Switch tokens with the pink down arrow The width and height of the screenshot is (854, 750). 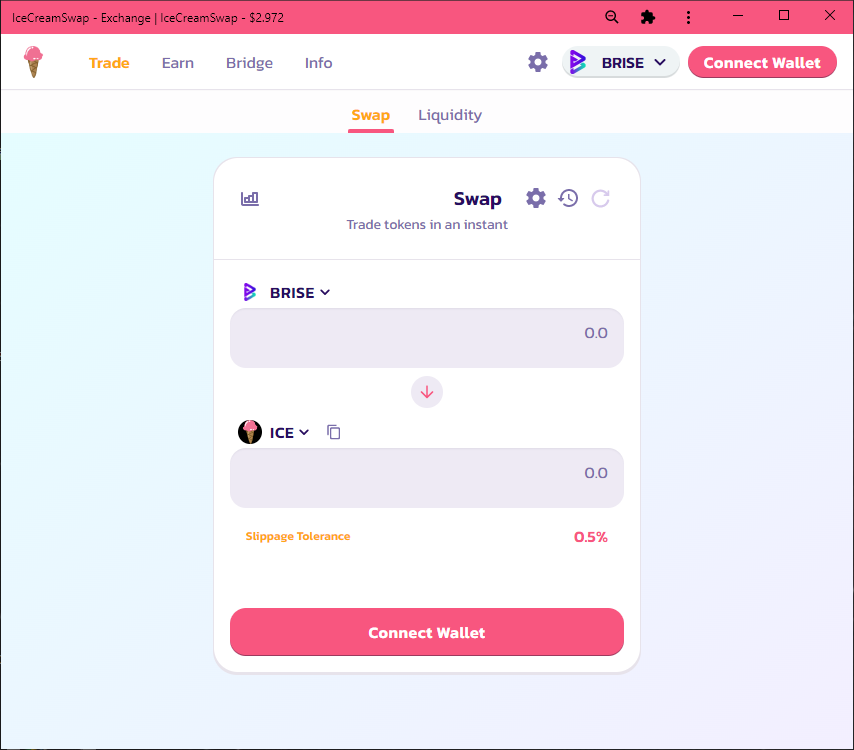click(427, 392)
